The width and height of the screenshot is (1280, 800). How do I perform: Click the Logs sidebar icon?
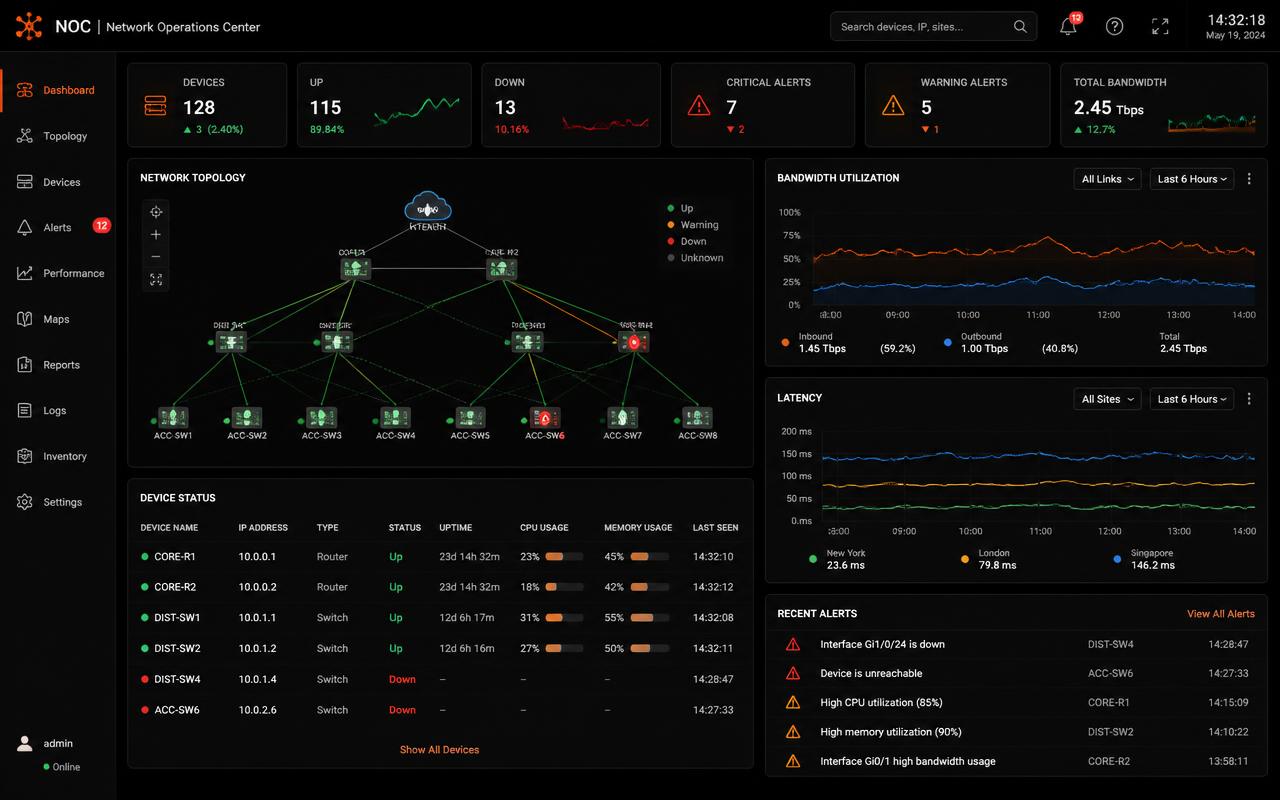point(25,410)
